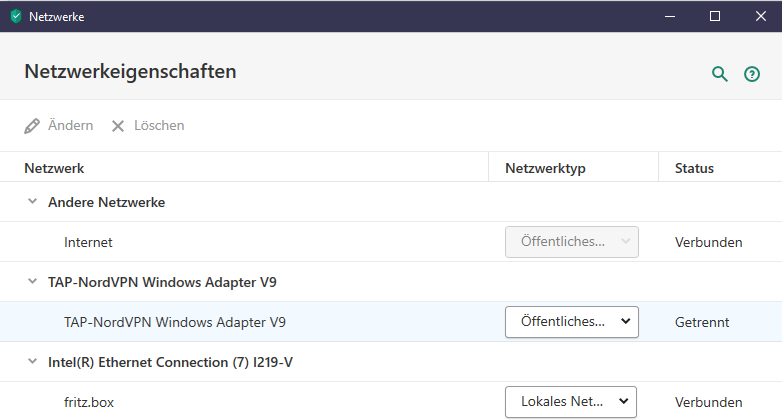The height and width of the screenshot is (420, 782).
Task: Click the X icon beside Löschen
Action: [x=118, y=126]
